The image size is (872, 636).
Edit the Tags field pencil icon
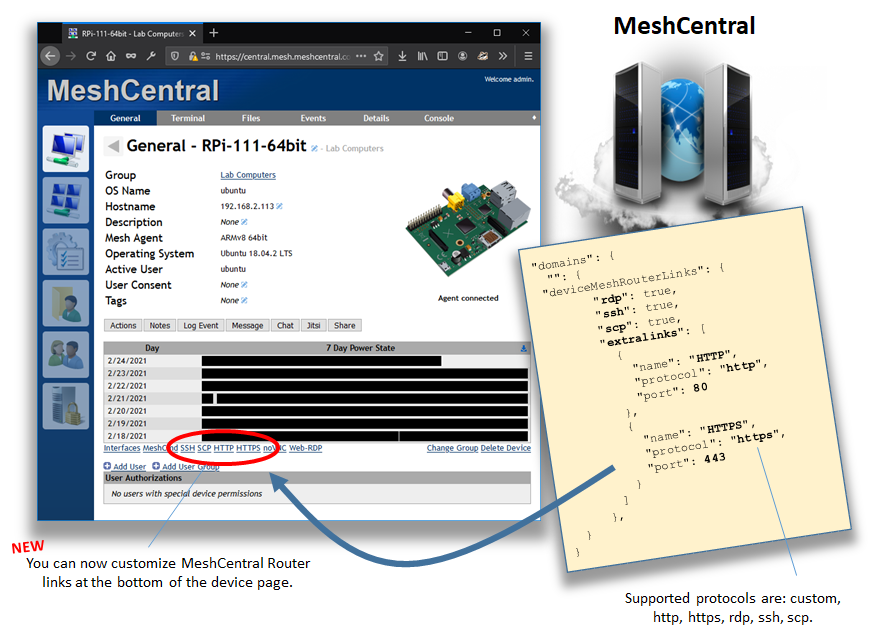(x=243, y=300)
